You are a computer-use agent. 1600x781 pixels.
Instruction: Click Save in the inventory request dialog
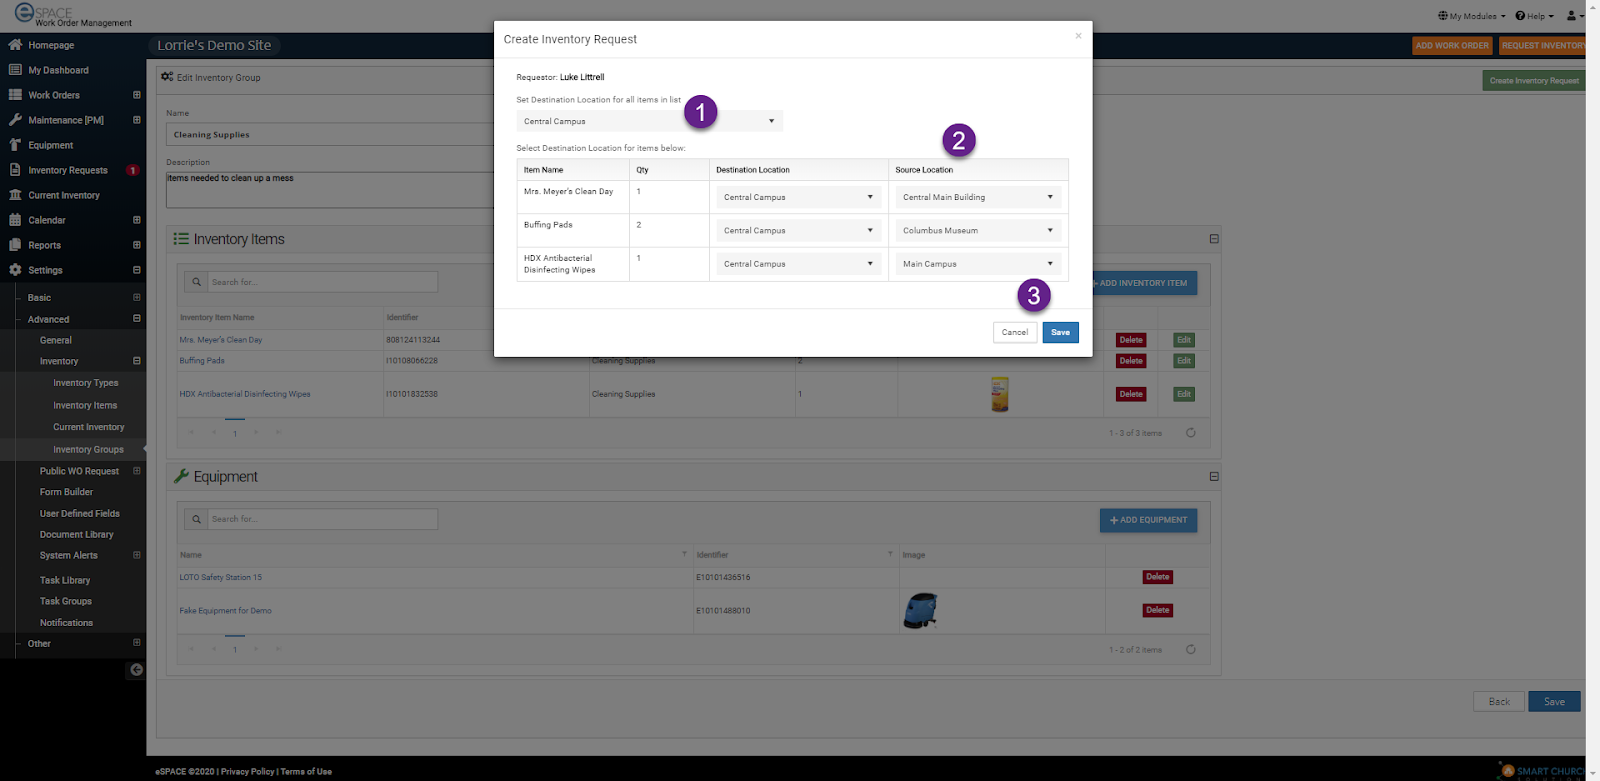(x=1060, y=332)
